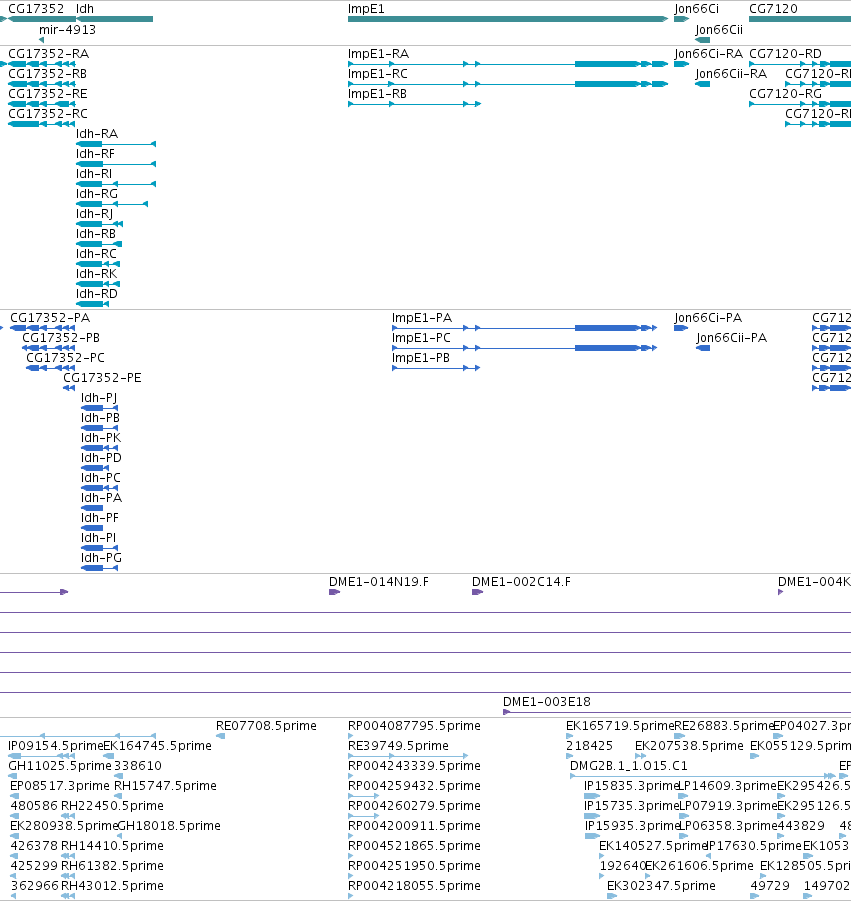
Task: Click the Jon66Ci-RA transcript label
Action: click(708, 53)
